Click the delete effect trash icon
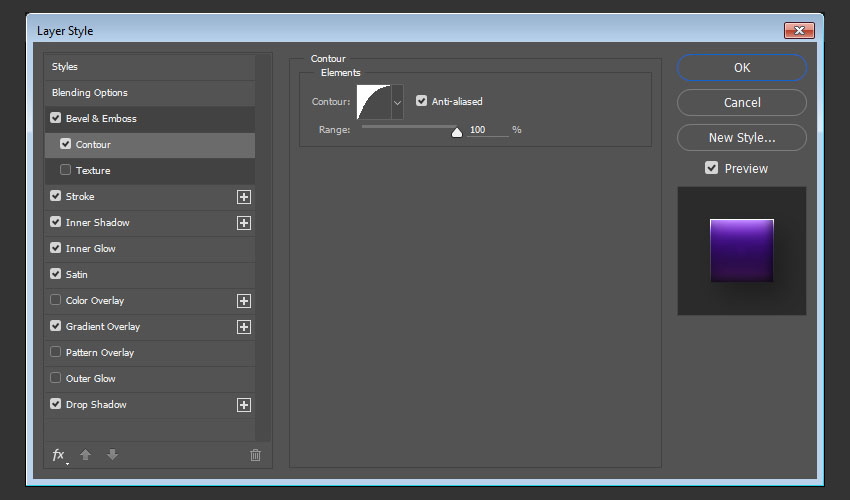 pyautogui.click(x=255, y=455)
